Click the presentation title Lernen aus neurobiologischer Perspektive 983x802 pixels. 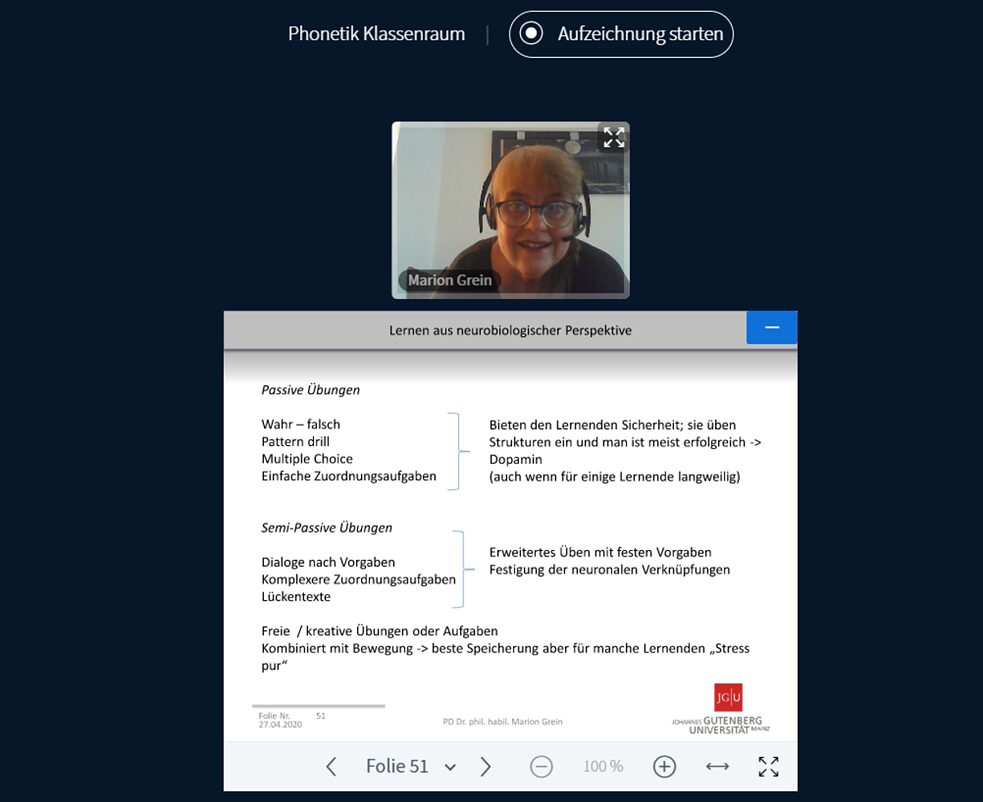coord(510,330)
